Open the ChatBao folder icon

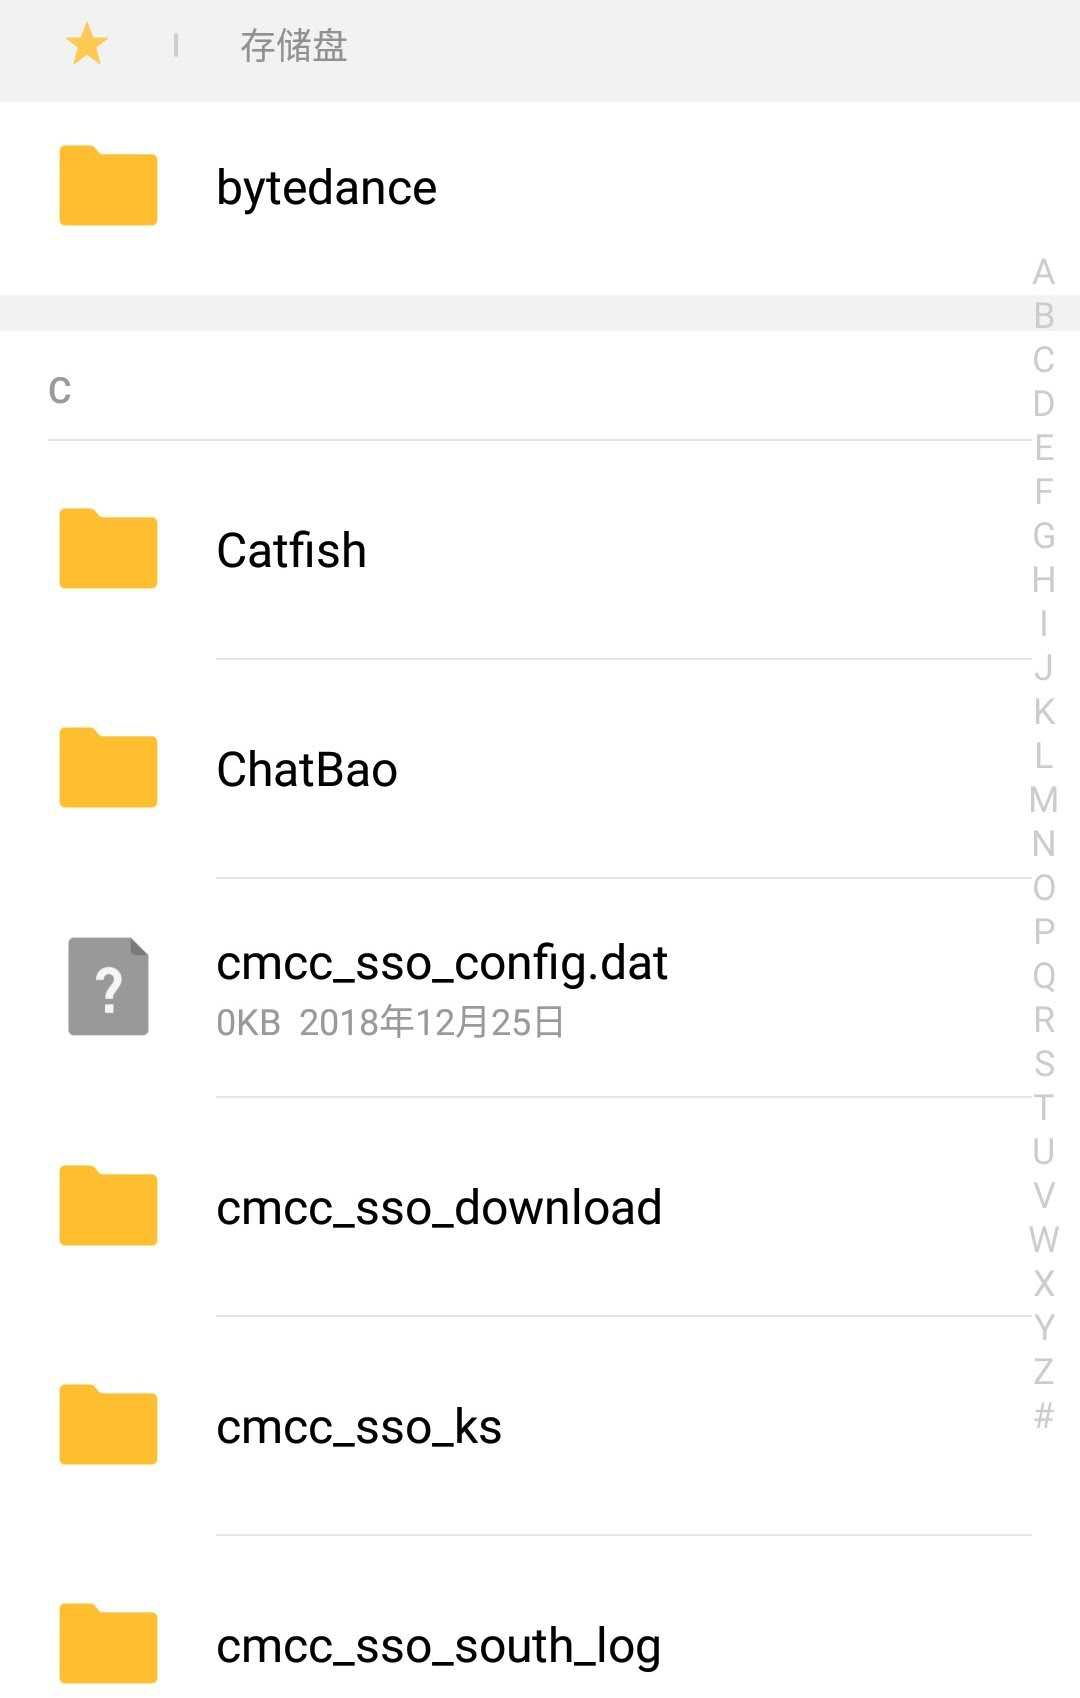pyautogui.click(x=108, y=768)
